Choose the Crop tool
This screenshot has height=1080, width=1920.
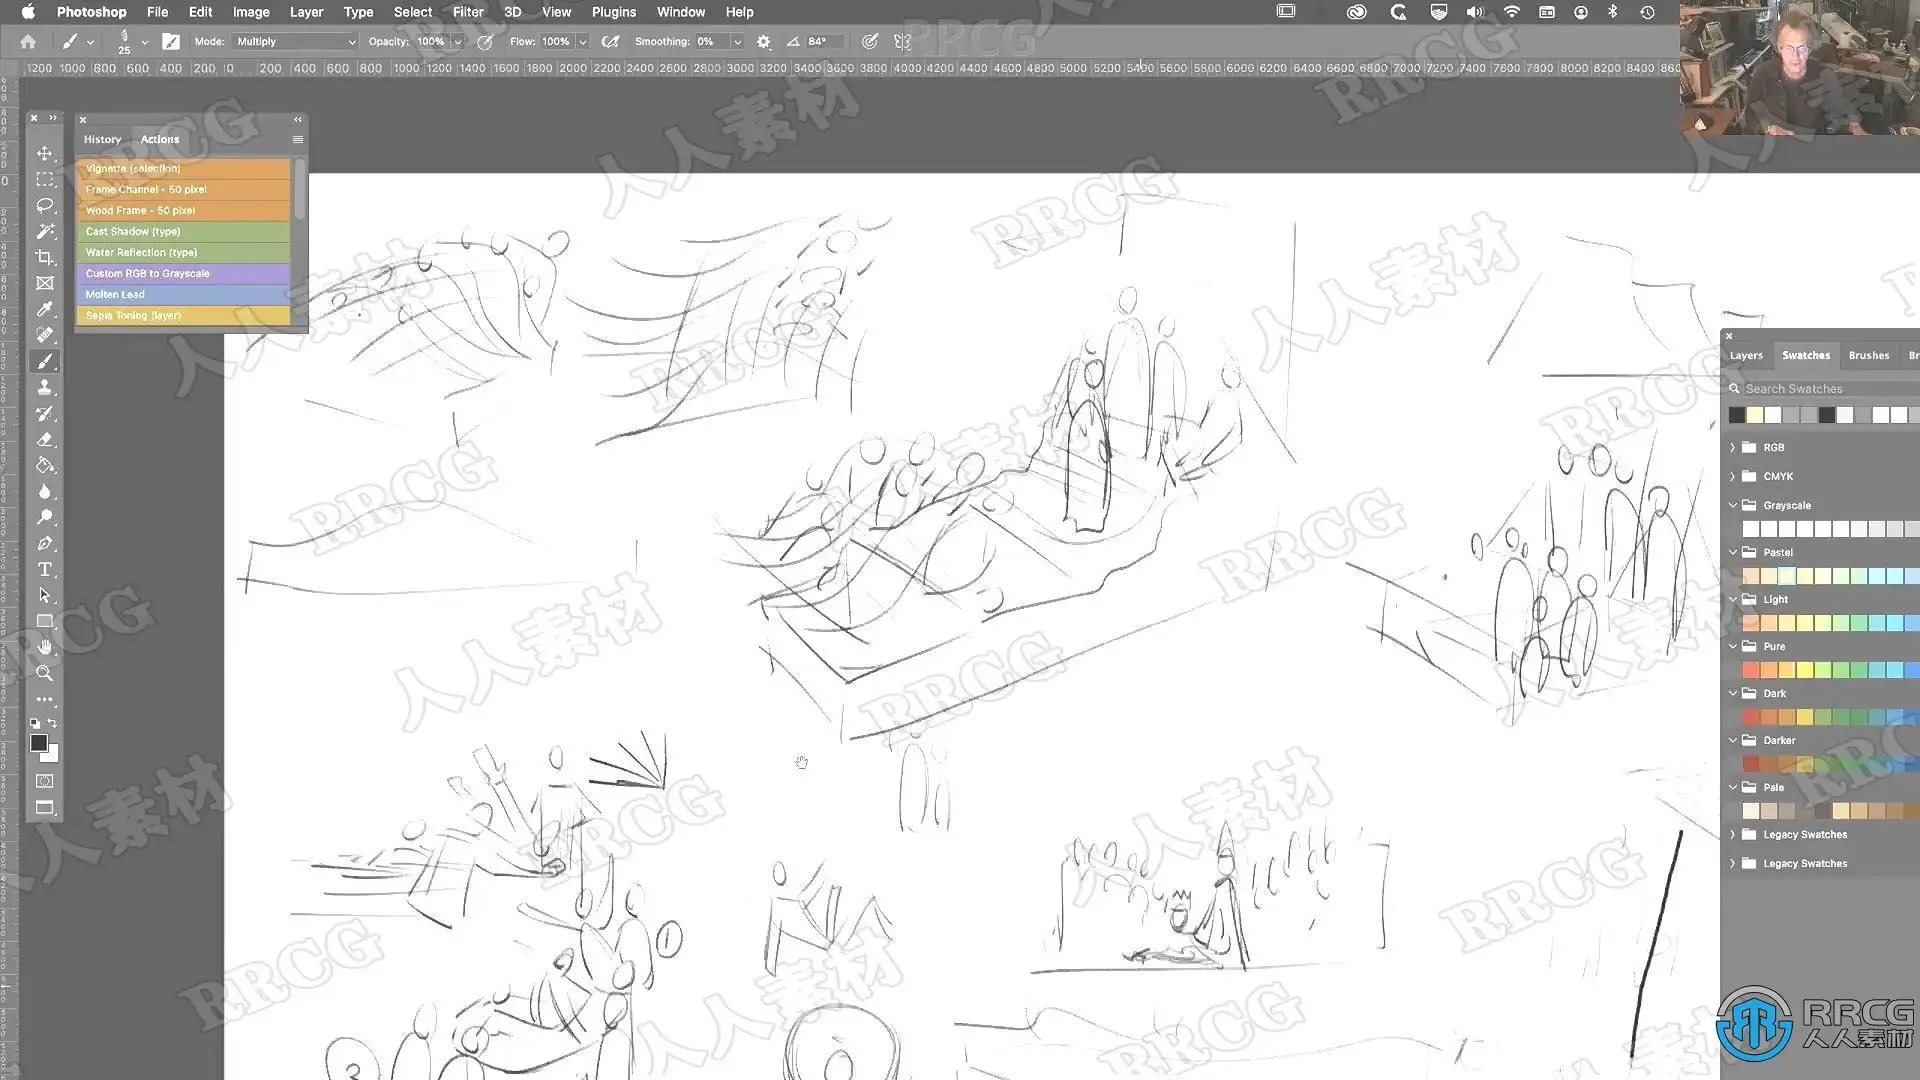pyautogui.click(x=44, y=257)
